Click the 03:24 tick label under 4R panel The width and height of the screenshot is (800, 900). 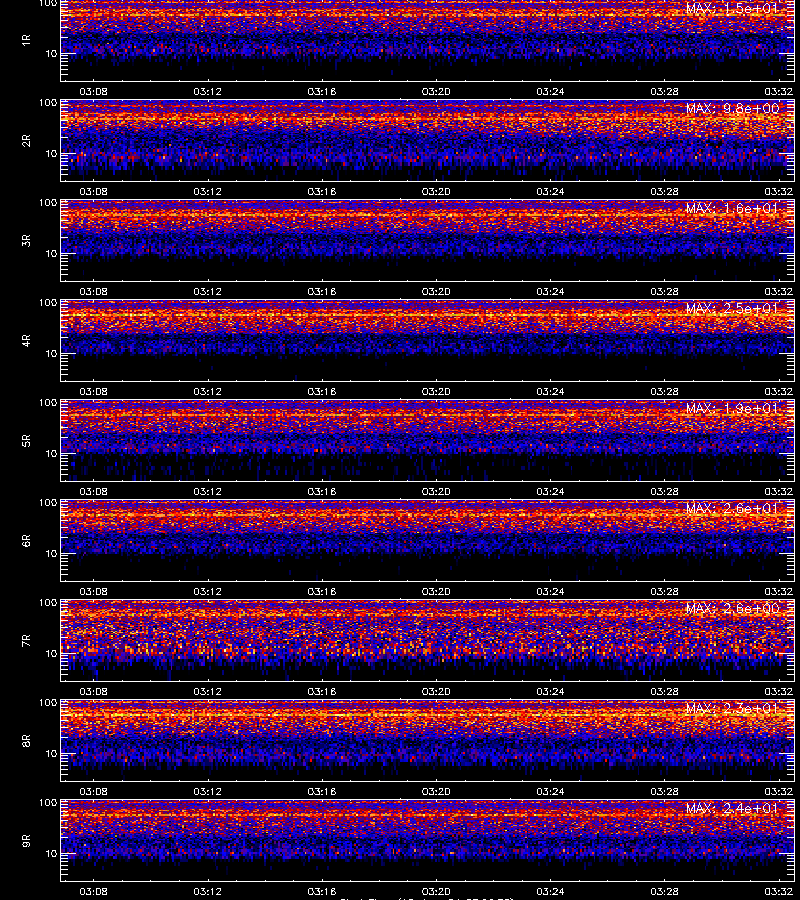[x=550, y=391]
